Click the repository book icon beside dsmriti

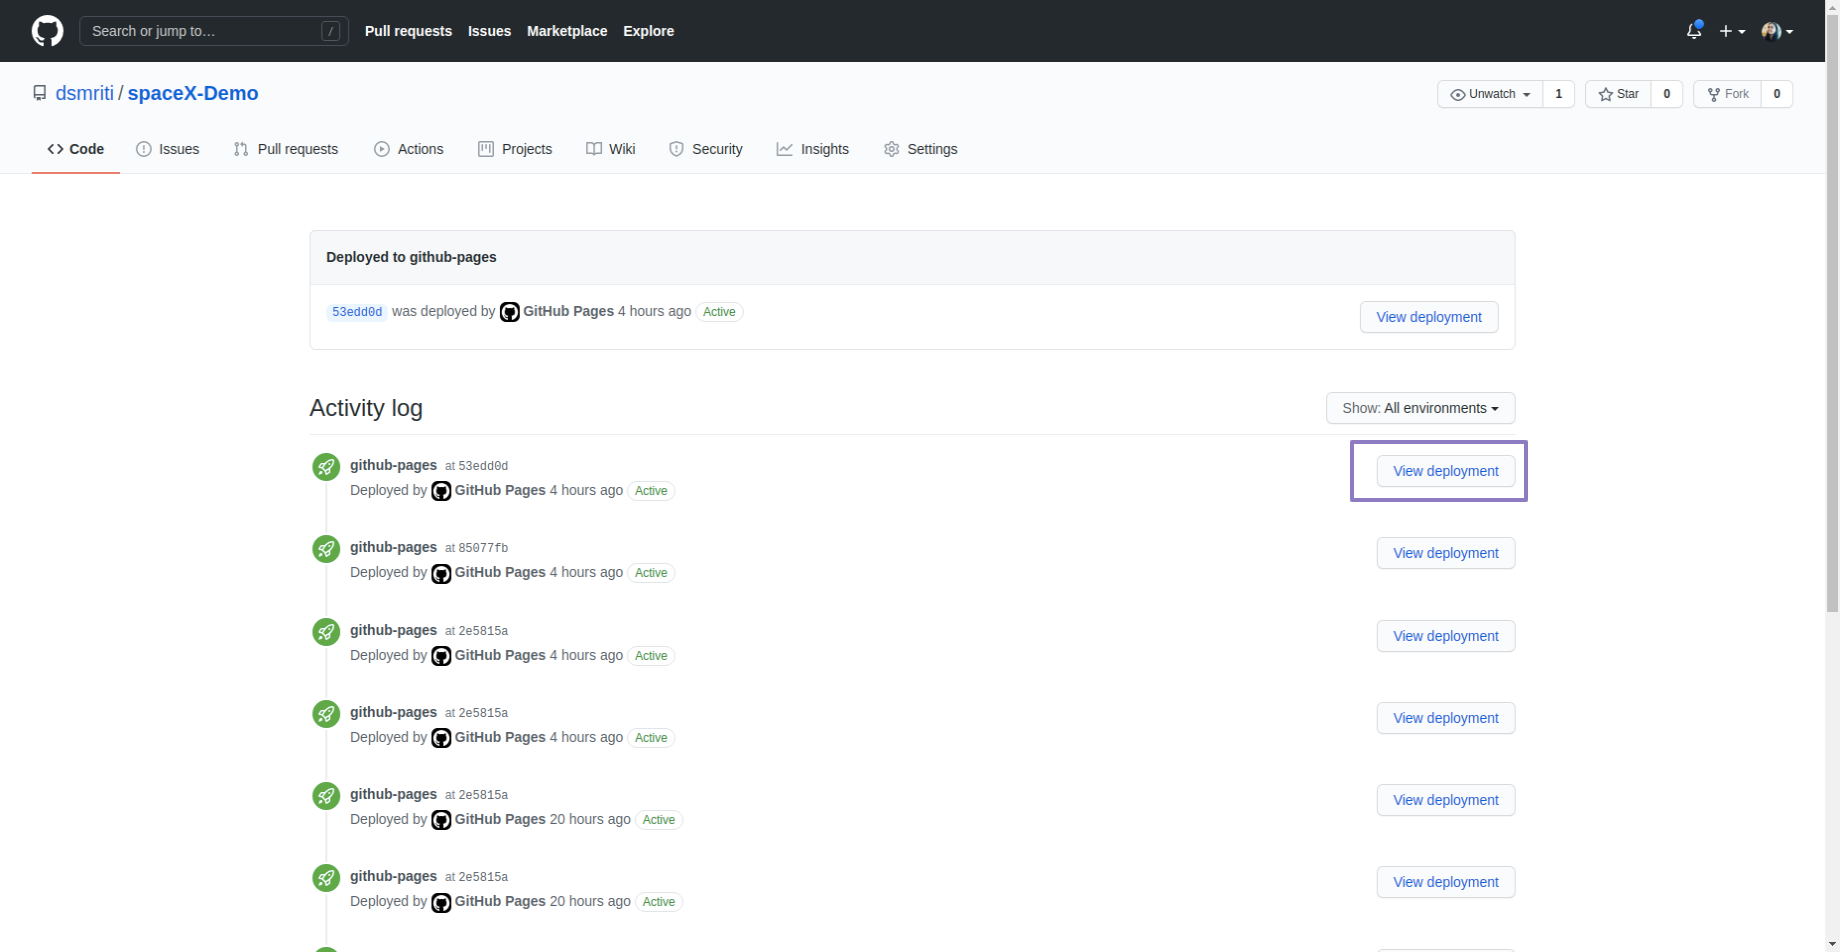pos(39,93)
